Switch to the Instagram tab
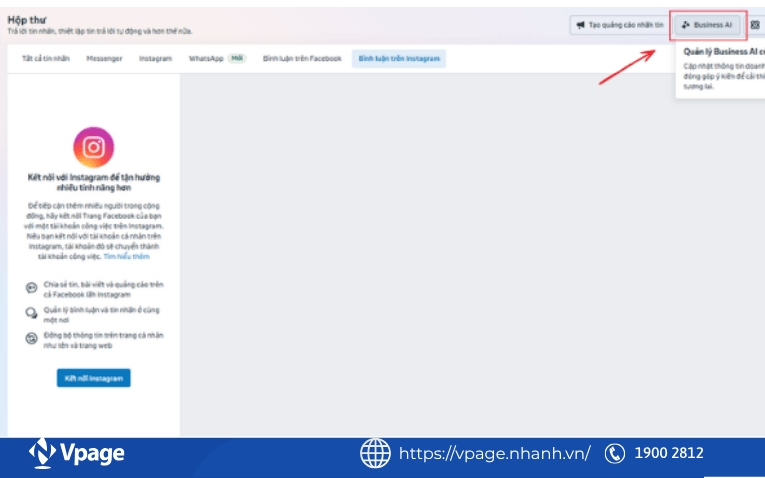Image resolution: width=765 pixels, height=478 pixels. (156, 59)
